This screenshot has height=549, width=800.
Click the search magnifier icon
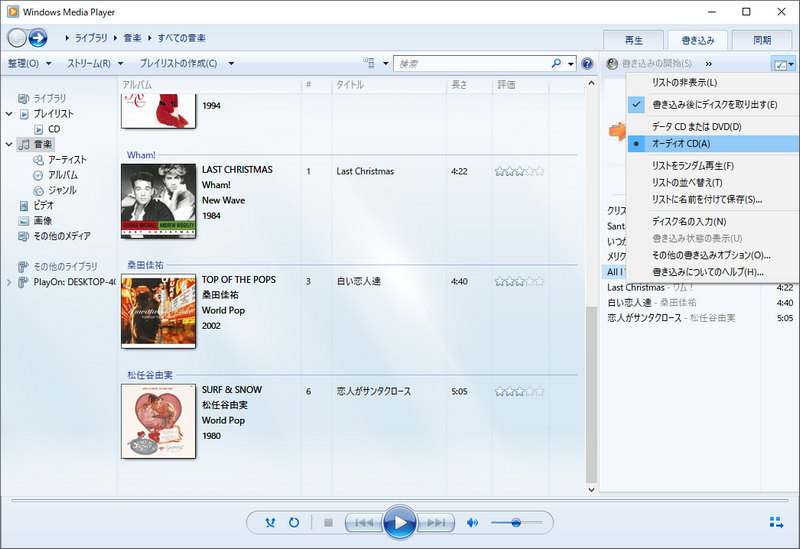click(556, 63)
